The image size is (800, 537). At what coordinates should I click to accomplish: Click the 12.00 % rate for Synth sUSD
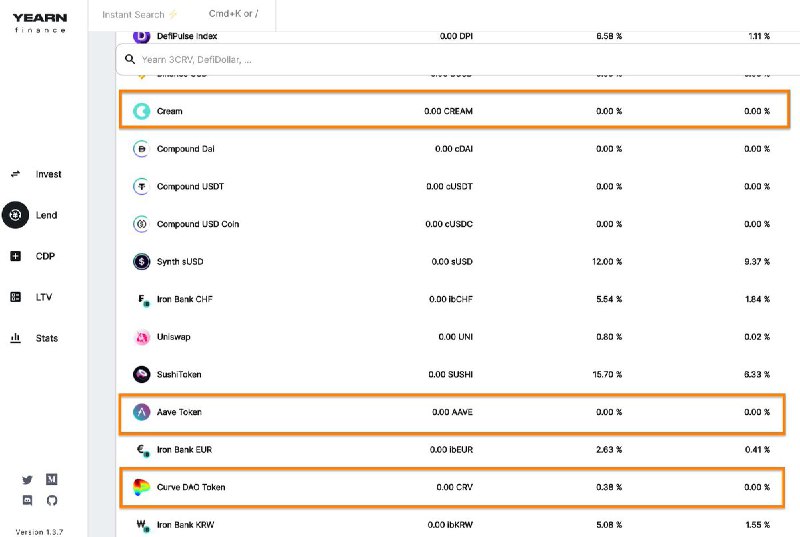[x=607, y=262]
